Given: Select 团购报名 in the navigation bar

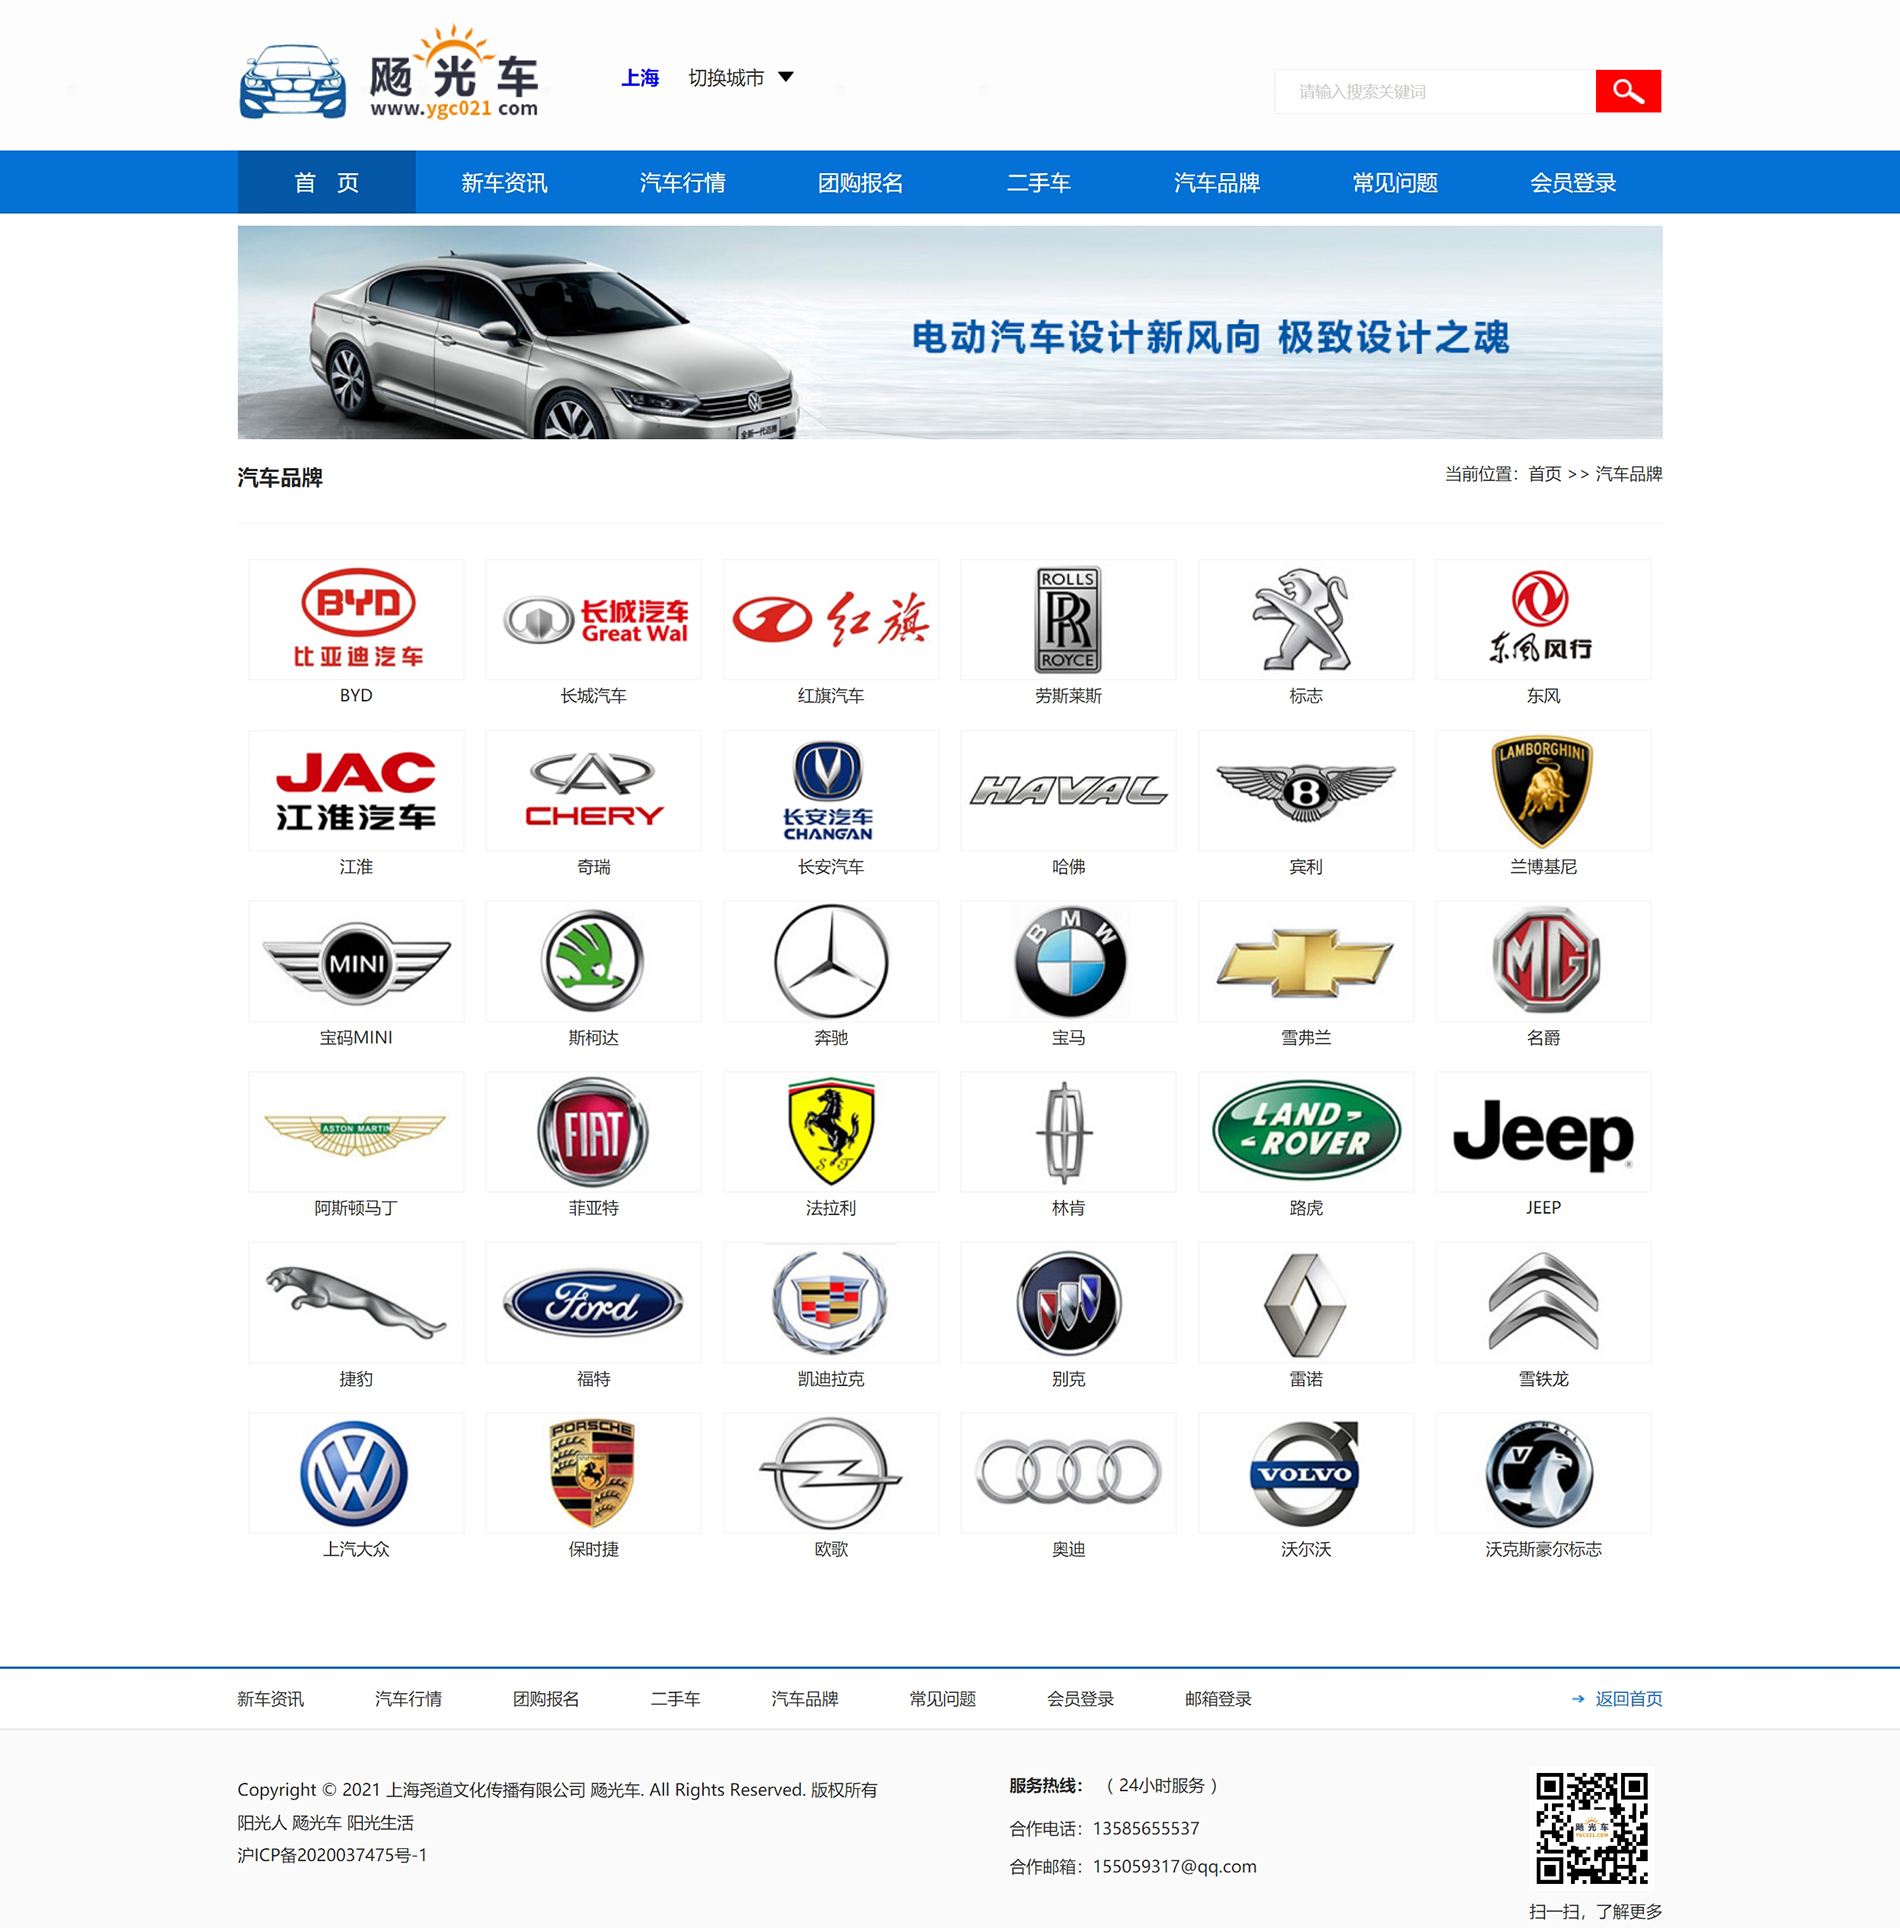Looking at the screenshot, I should [860, 182].
